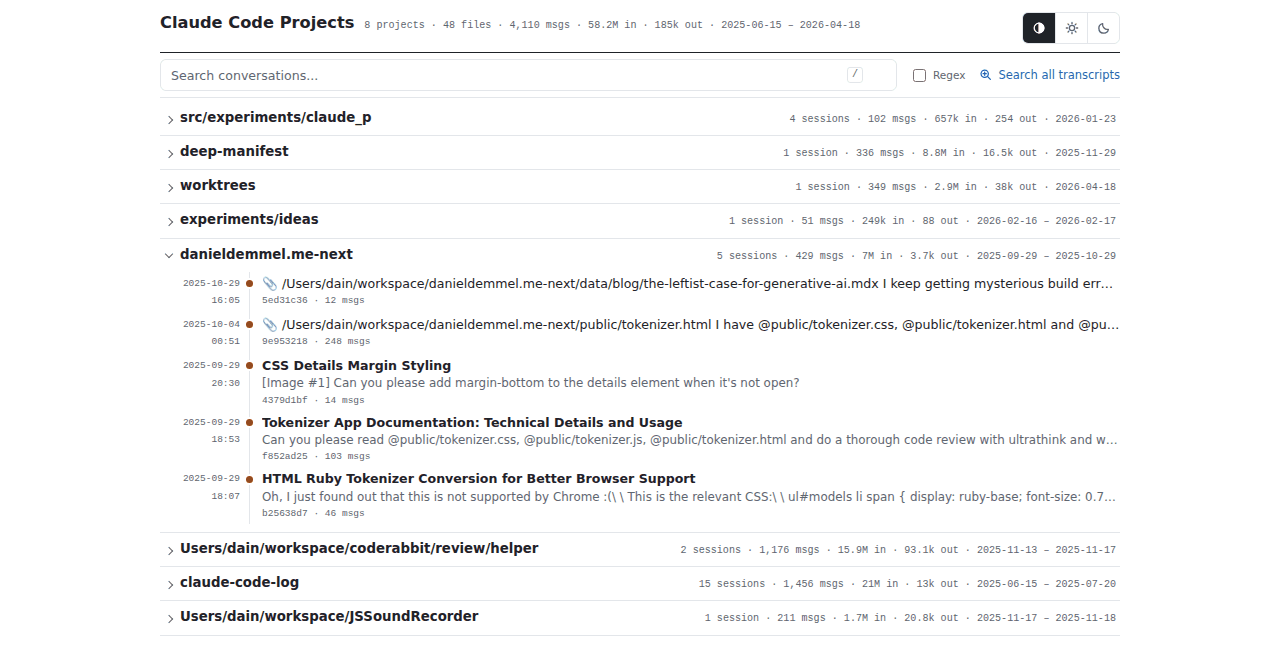The height and width of the screenshot is (651, 1280).
Task: Expand the src/experiments/claude_p project chevron
Action: 170,119
